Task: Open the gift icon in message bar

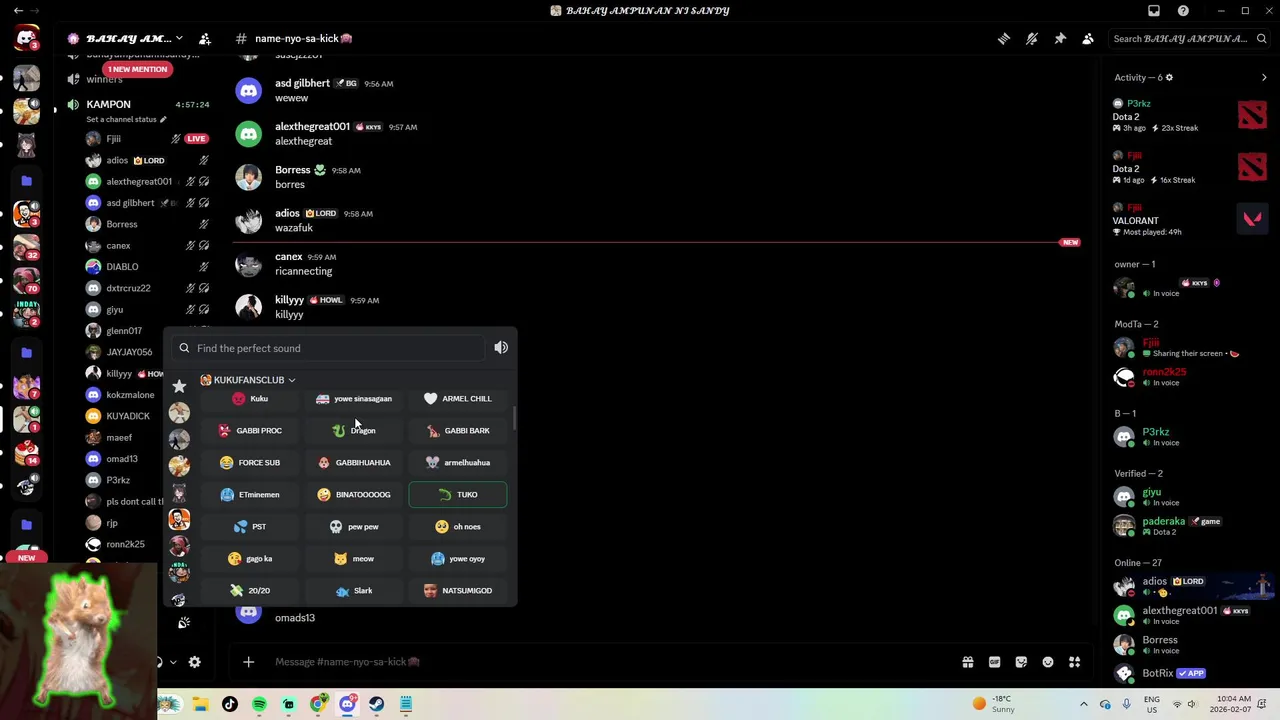Action: (968, 662)
